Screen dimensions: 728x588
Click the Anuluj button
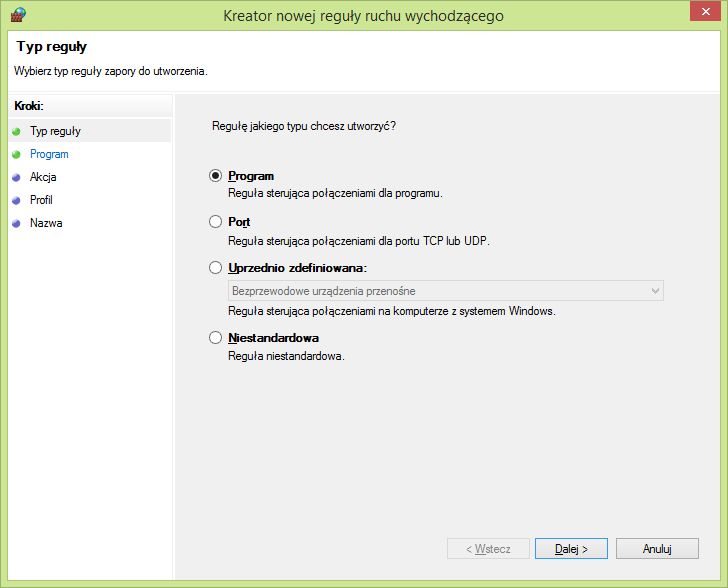pyautogui.click(x=657, y=549)
